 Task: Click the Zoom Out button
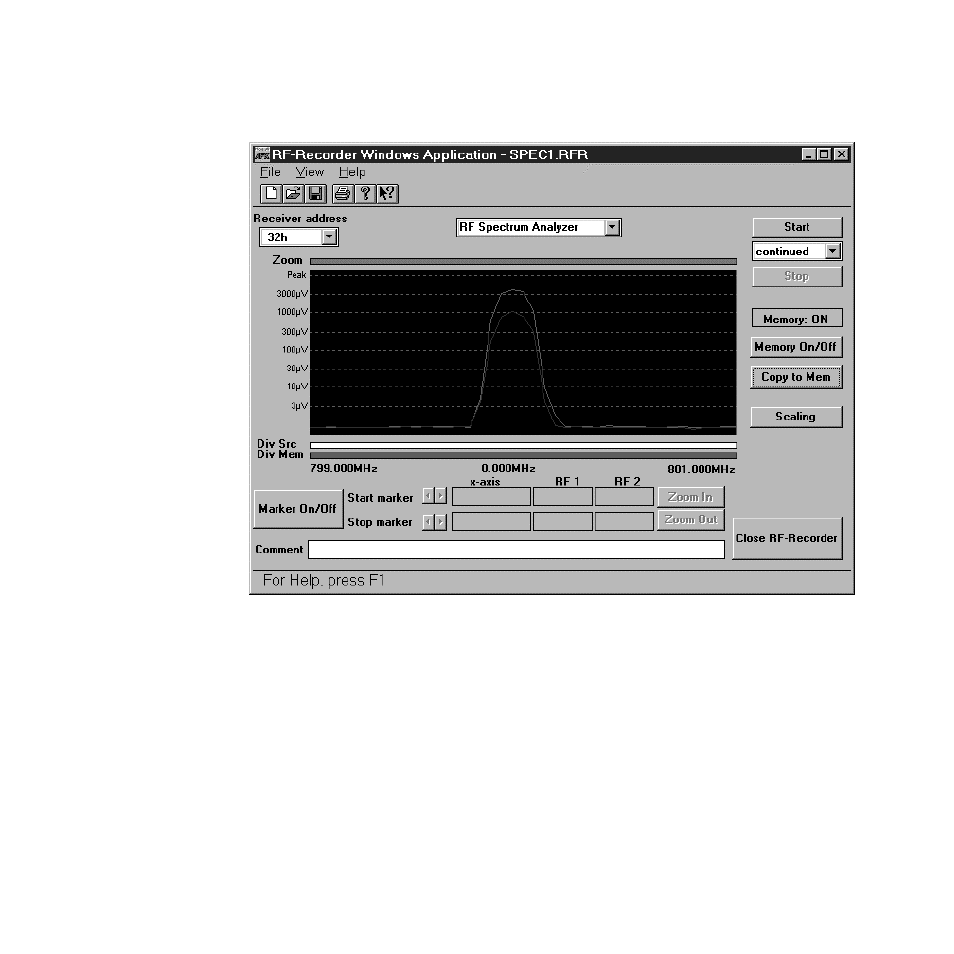[x=691, y=520]
